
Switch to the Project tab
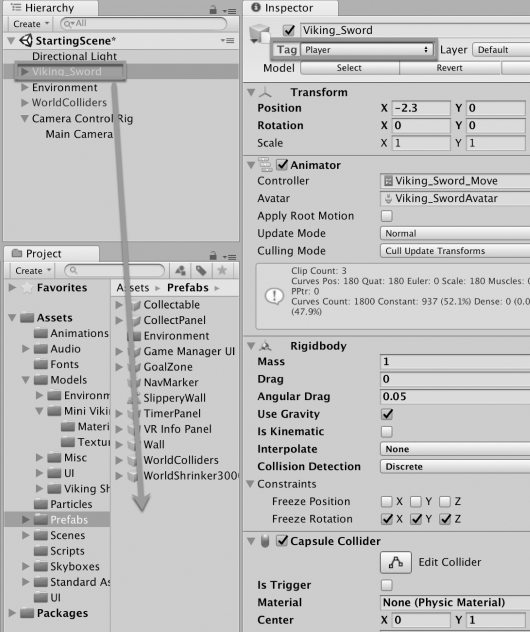click(52, 254)
